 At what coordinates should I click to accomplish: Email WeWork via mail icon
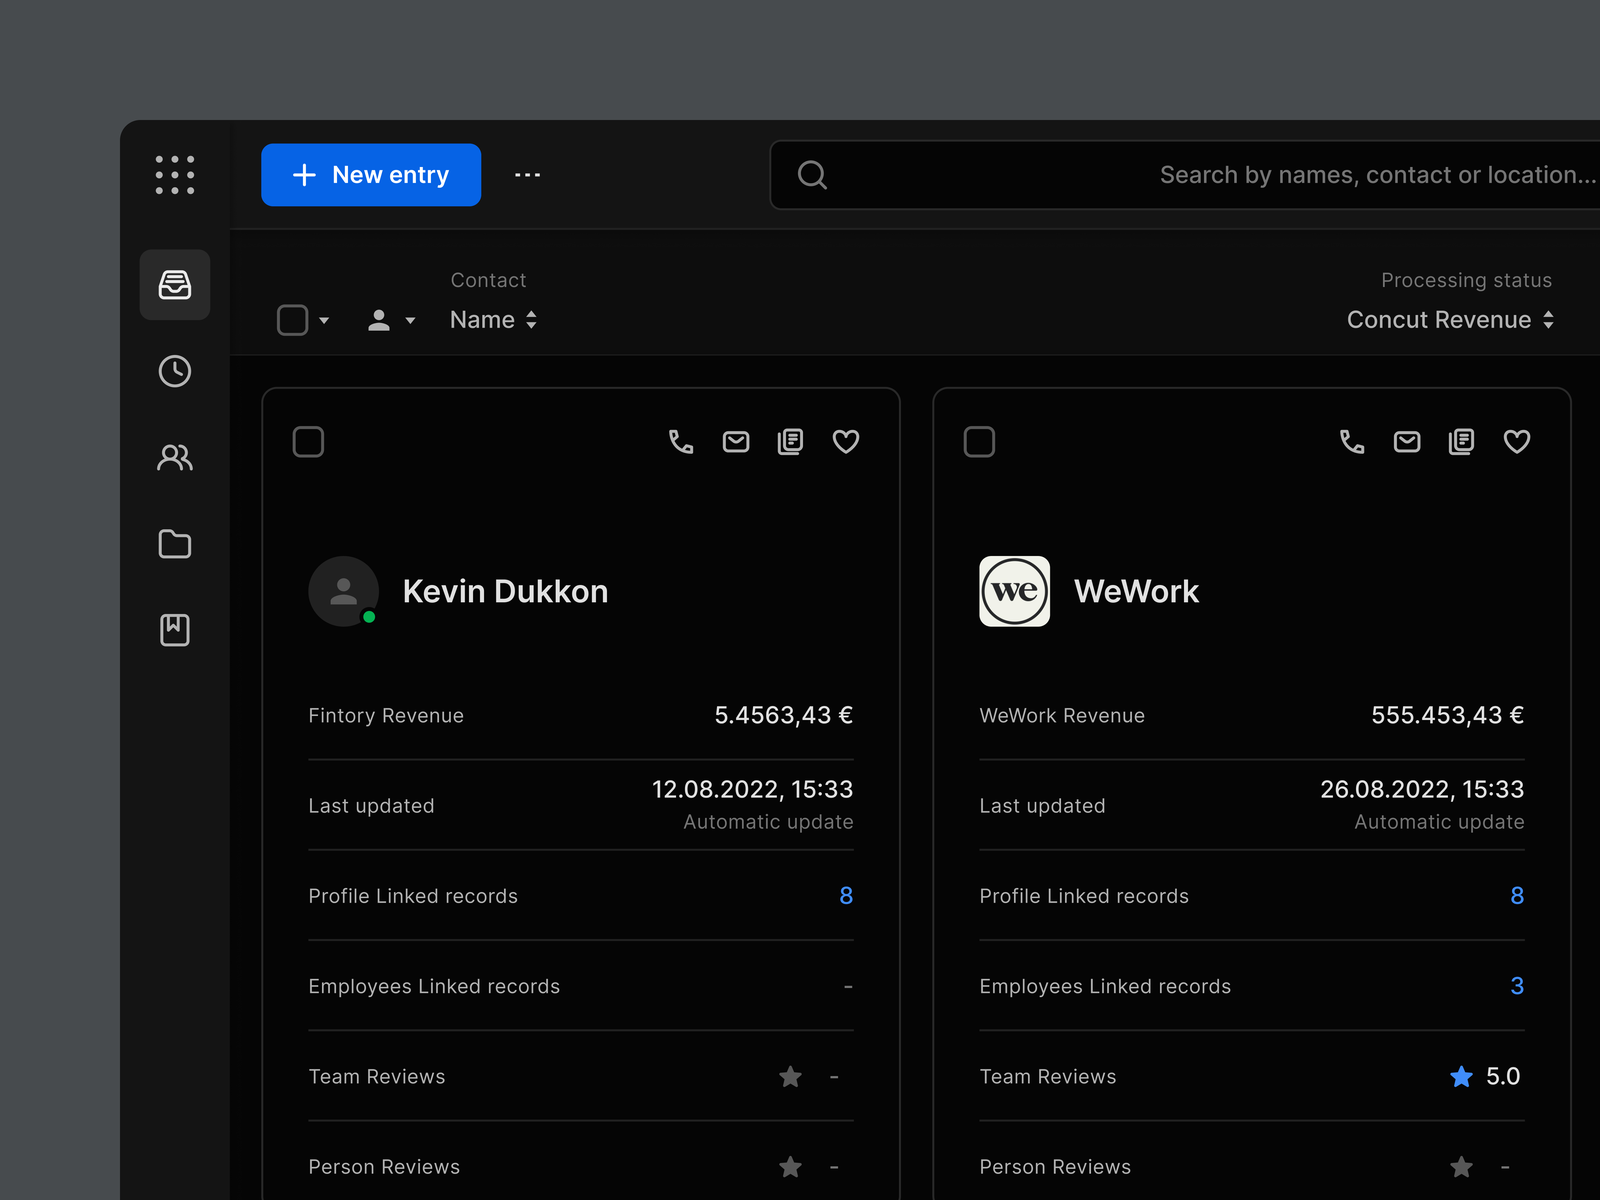point(1407,442)
